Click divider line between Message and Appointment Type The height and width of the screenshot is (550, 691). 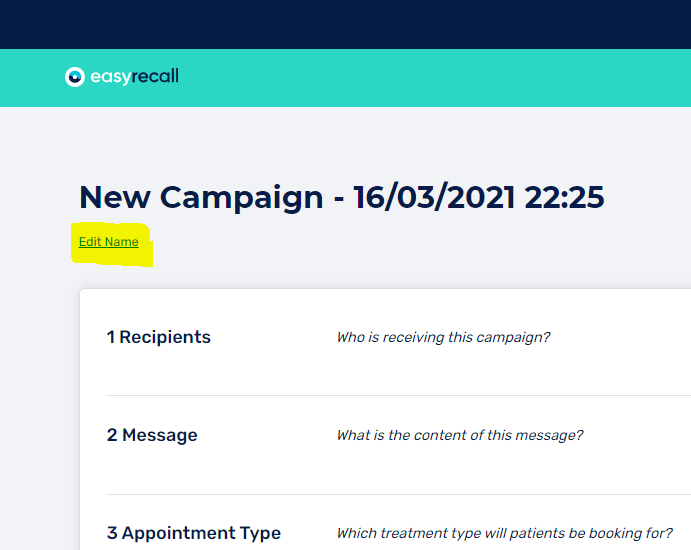tap(398, 494)
